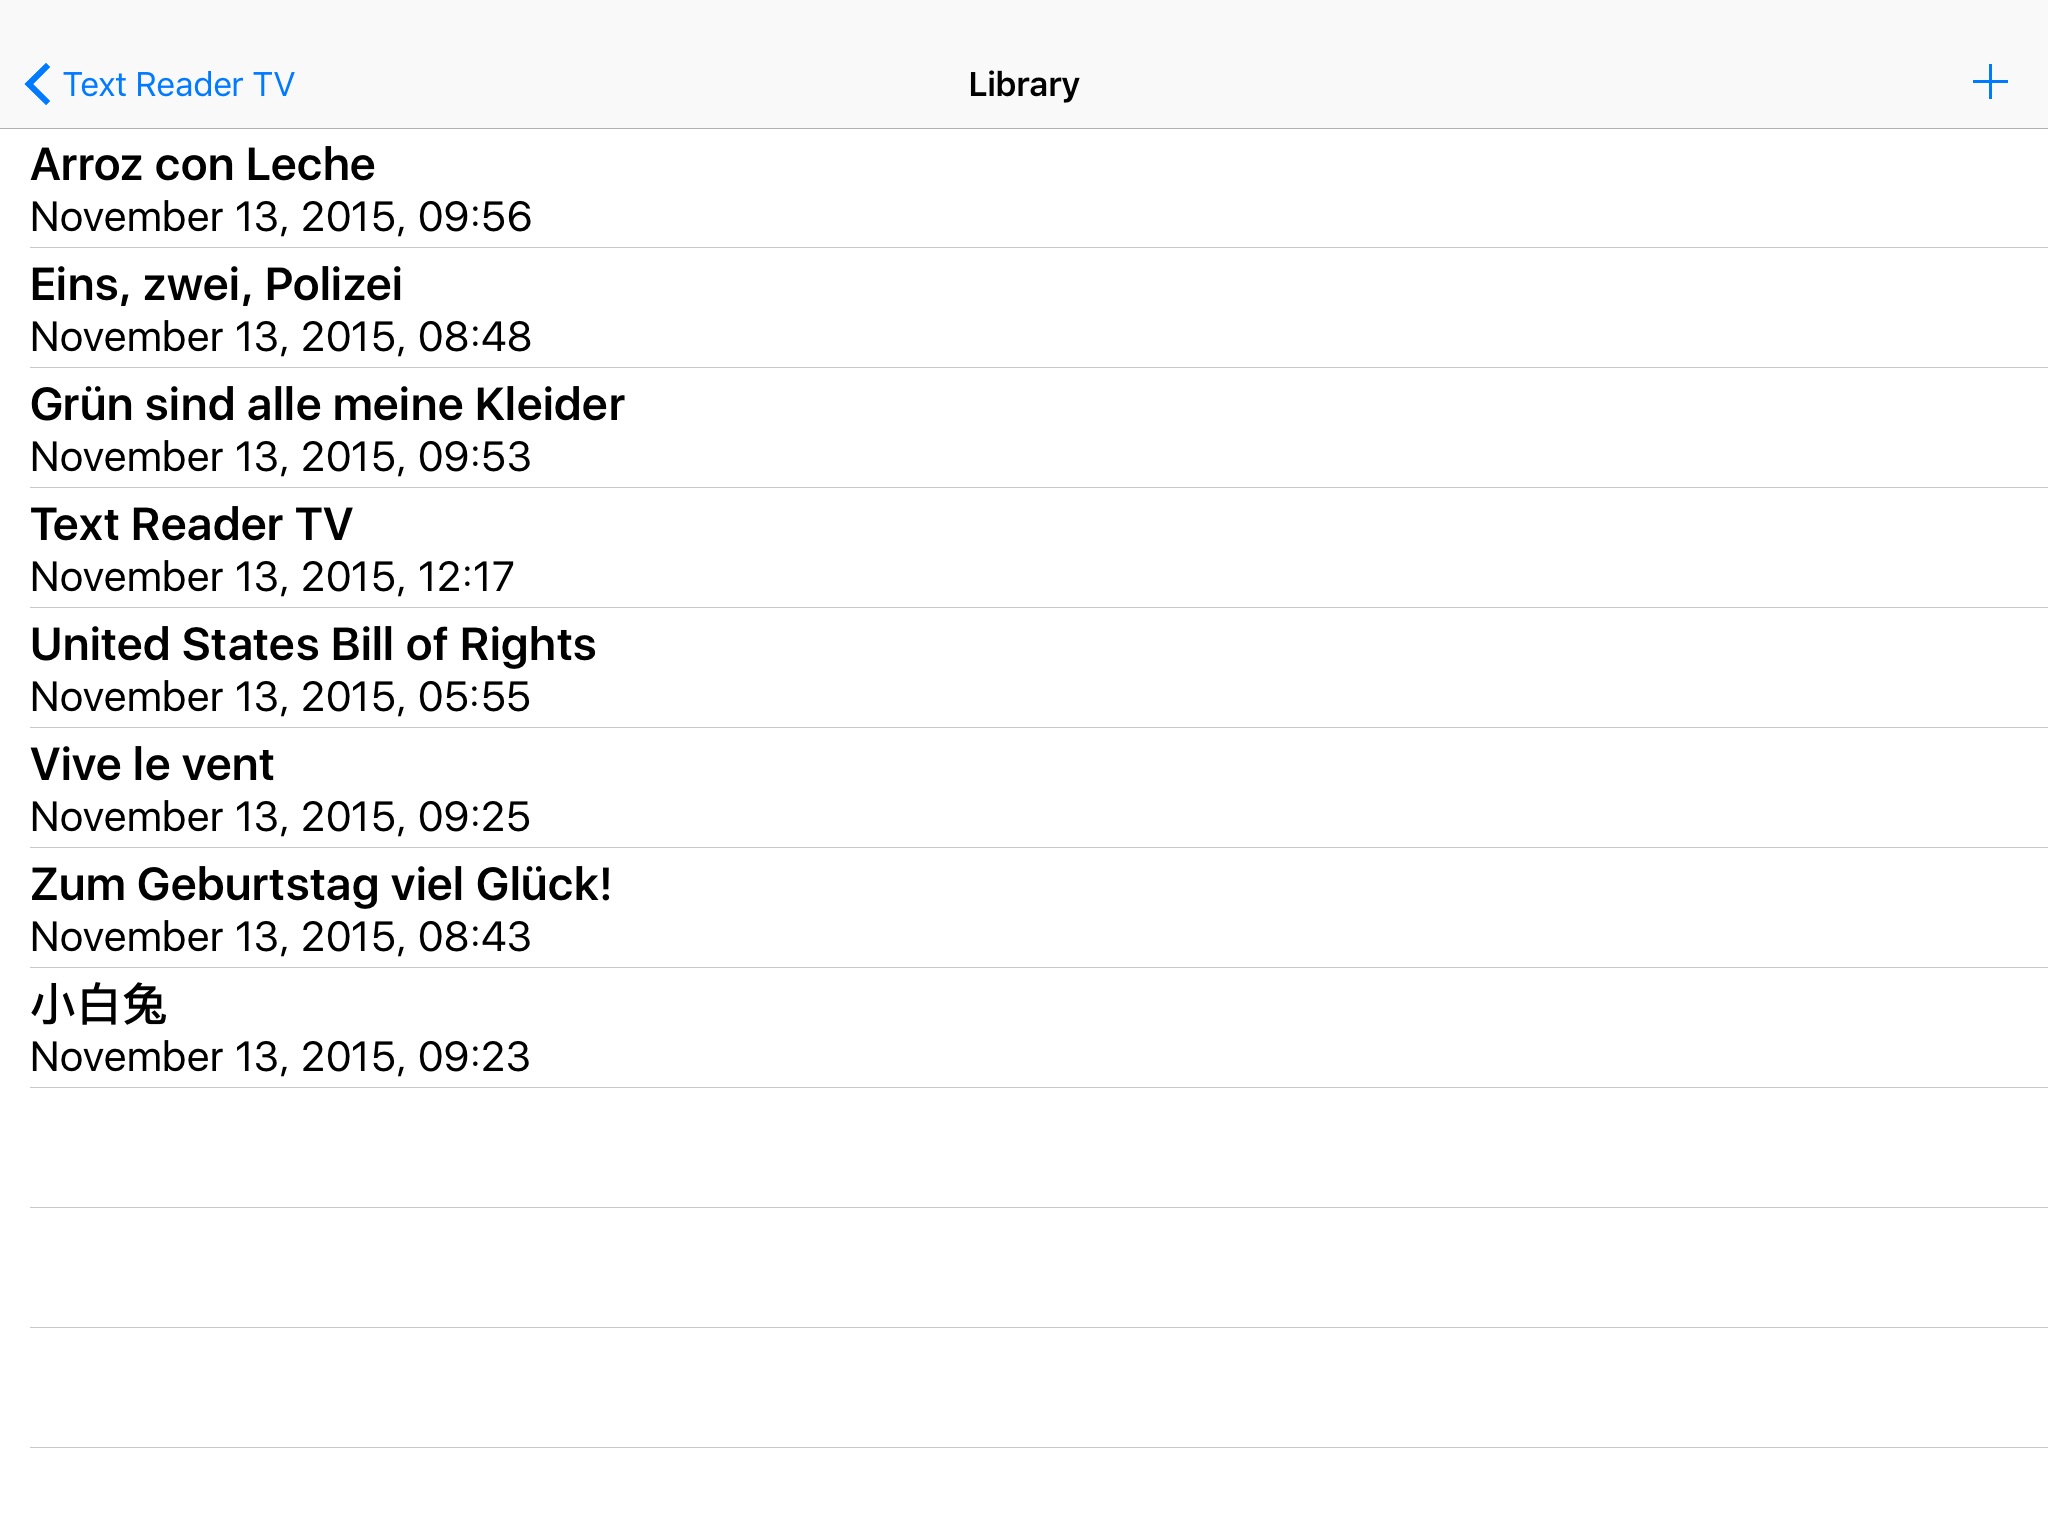Click the Library title in the navigation bar
The height and width of the screenshot is (1536, 2048).
tap(1023, 85)
